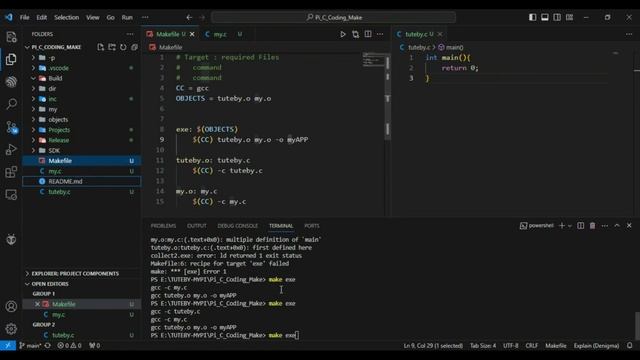
Task: Go to line and column indicator
Action: (433, 345)
